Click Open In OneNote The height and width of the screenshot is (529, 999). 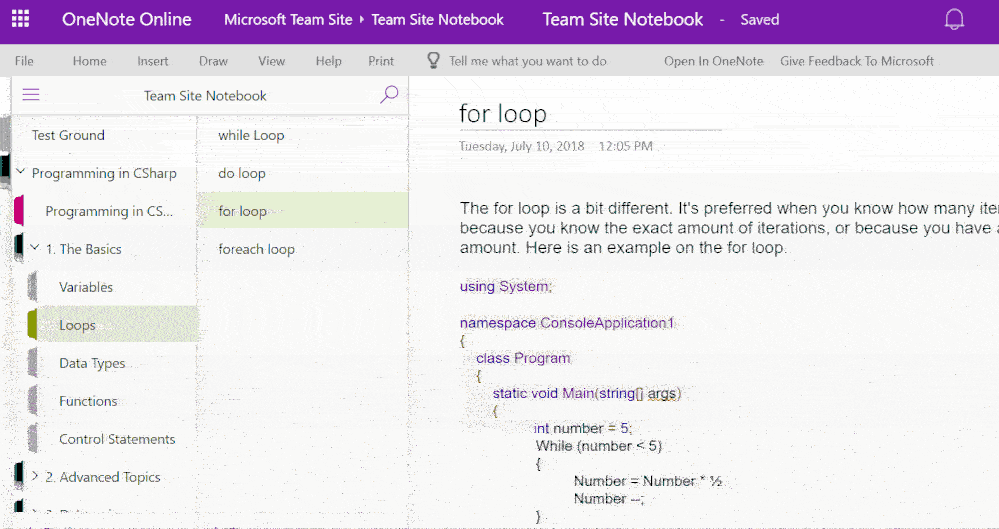click(714, 61)
